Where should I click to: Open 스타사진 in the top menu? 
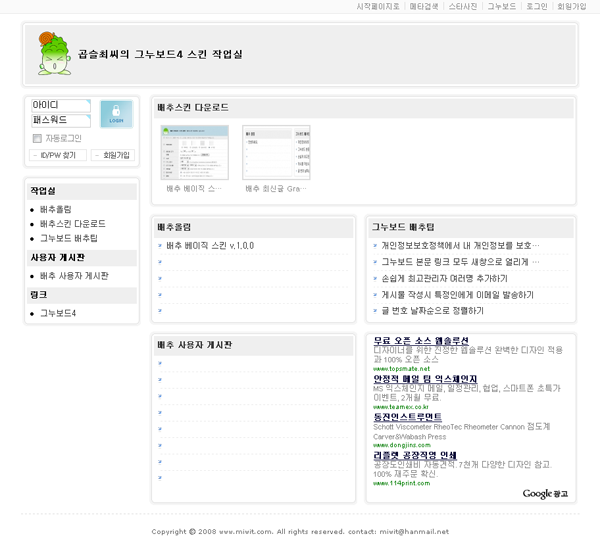(463, 7)
